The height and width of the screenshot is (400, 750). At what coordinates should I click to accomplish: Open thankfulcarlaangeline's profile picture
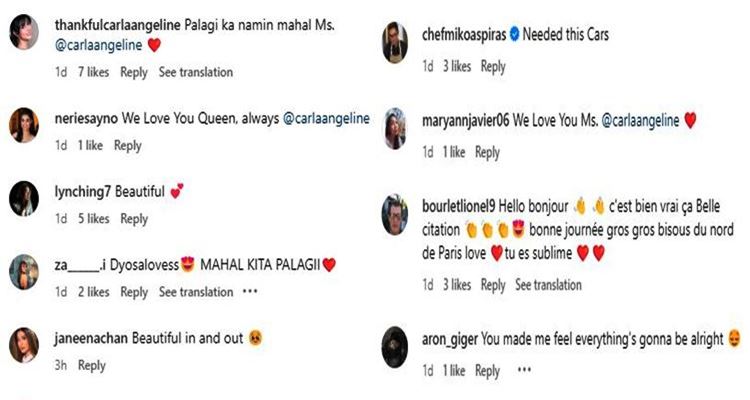click(24, 32)
